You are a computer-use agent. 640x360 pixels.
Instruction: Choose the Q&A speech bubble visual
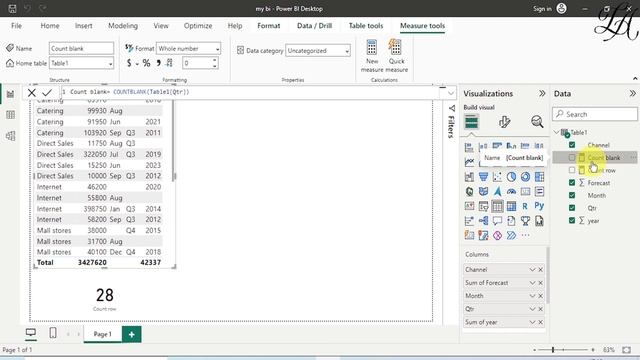pyautogui.click(x=497, y=221)
